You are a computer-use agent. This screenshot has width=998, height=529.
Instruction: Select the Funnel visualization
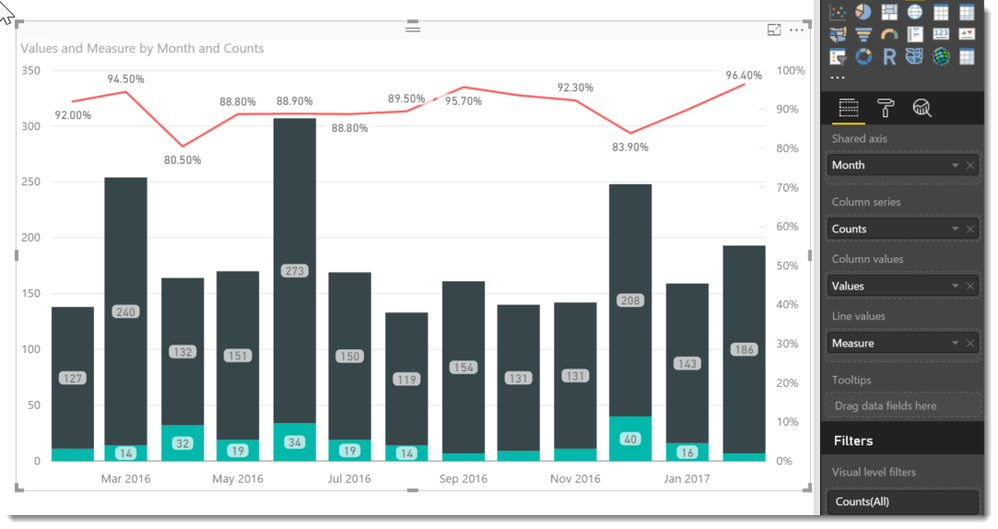[863, 34]
